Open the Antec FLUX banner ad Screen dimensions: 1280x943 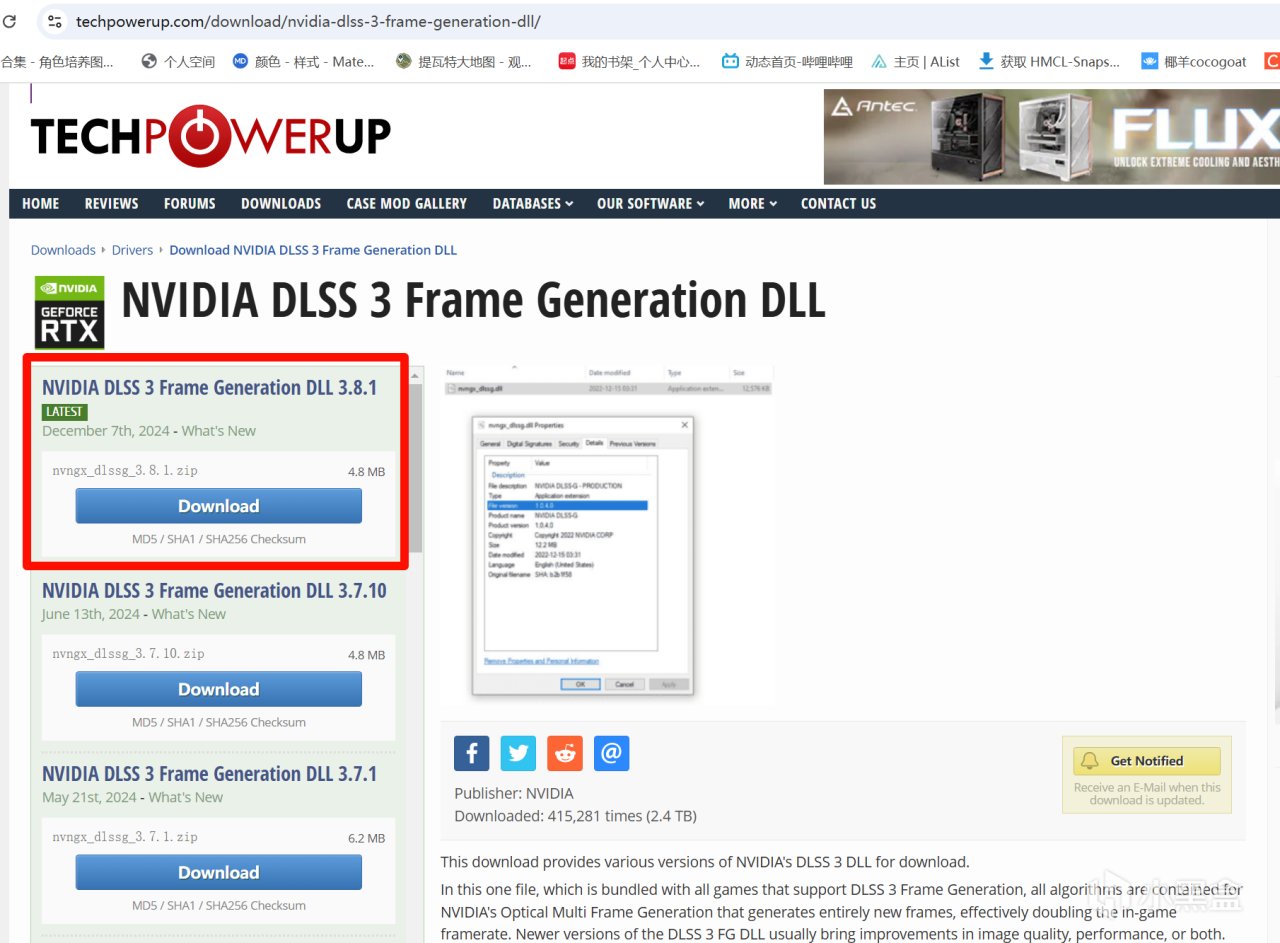(x=1052, y=137)
